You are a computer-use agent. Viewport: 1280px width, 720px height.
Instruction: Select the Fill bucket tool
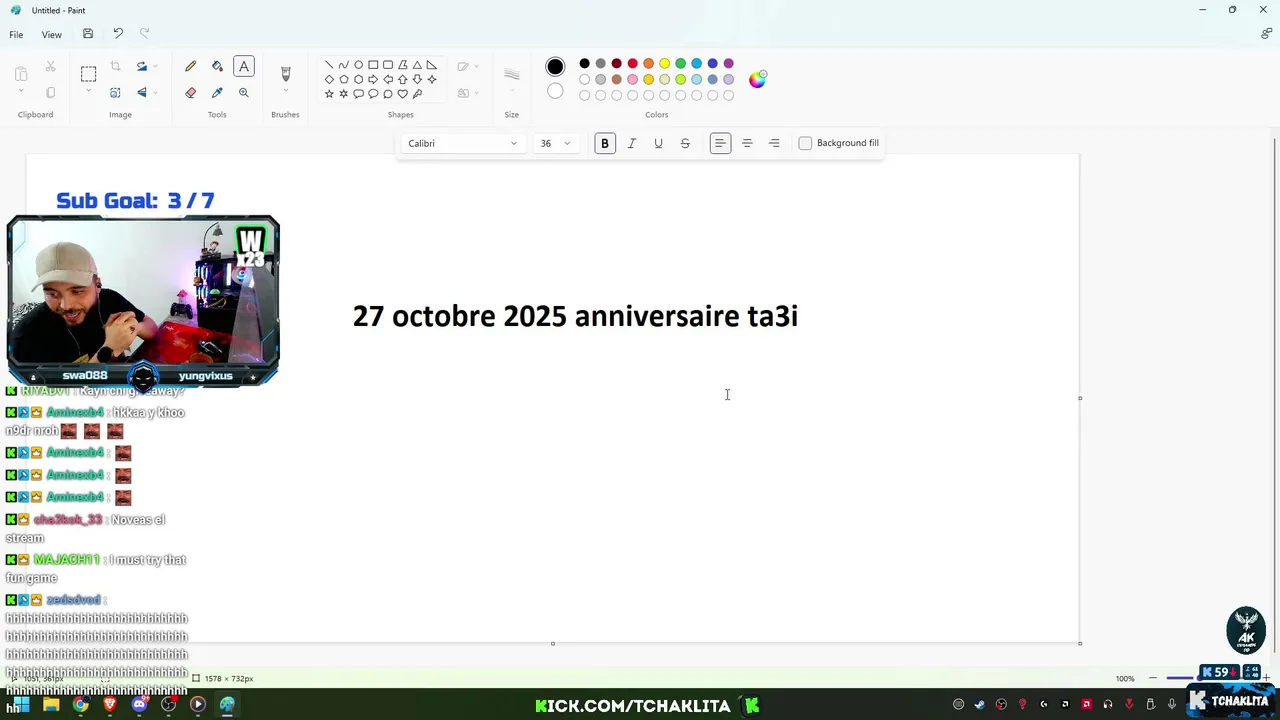[217, 66]
